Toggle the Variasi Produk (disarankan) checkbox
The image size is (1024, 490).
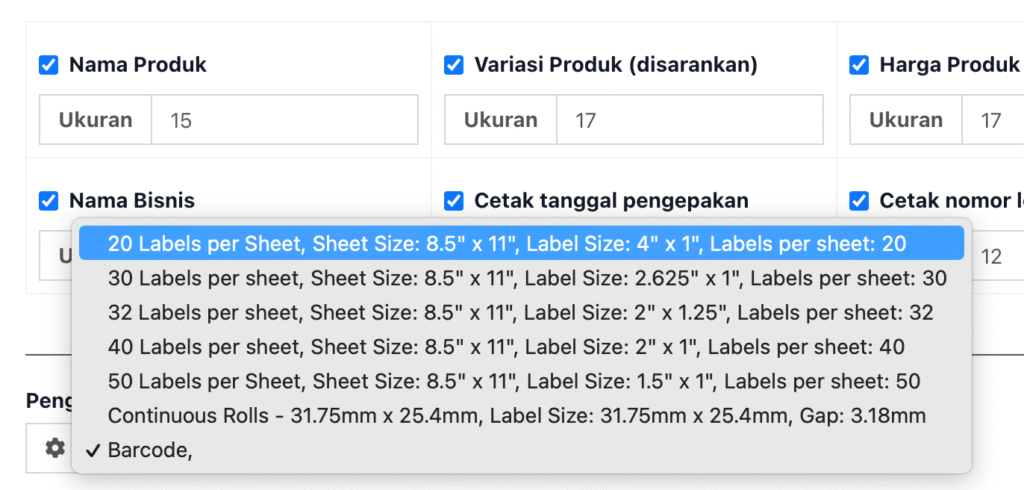point(453,65)
